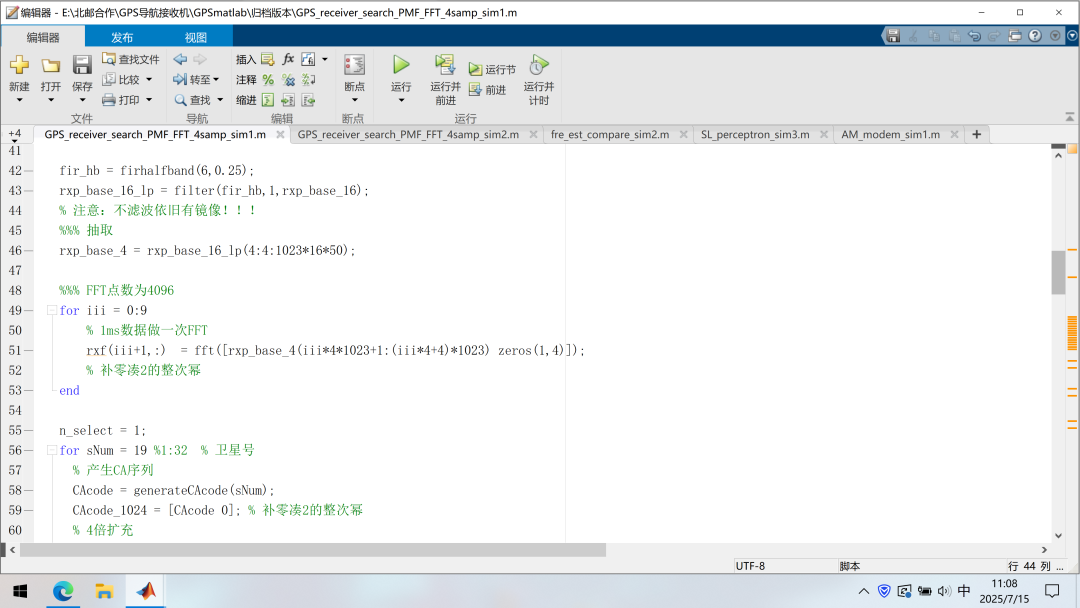Collapse the for sNum loop at line 56
The image size is (1080, 608).
(x=52, y=450)
